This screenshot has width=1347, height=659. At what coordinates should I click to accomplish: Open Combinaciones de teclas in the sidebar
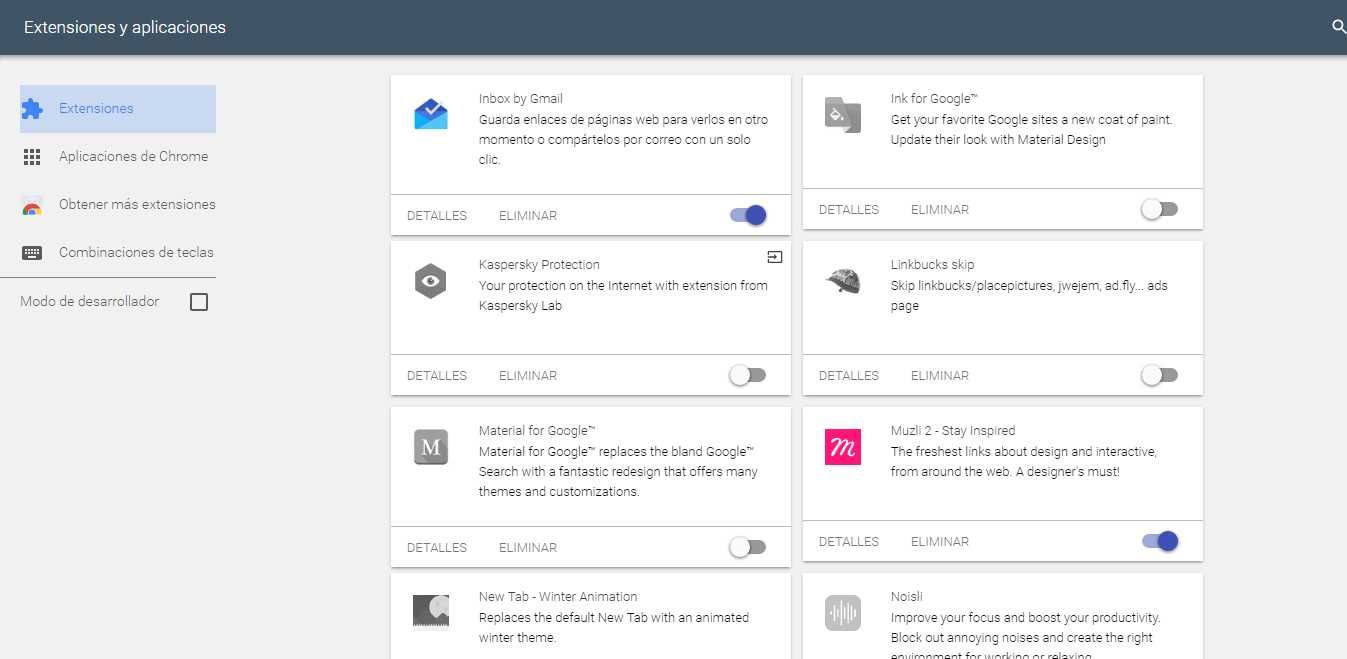tap(118, 253)
